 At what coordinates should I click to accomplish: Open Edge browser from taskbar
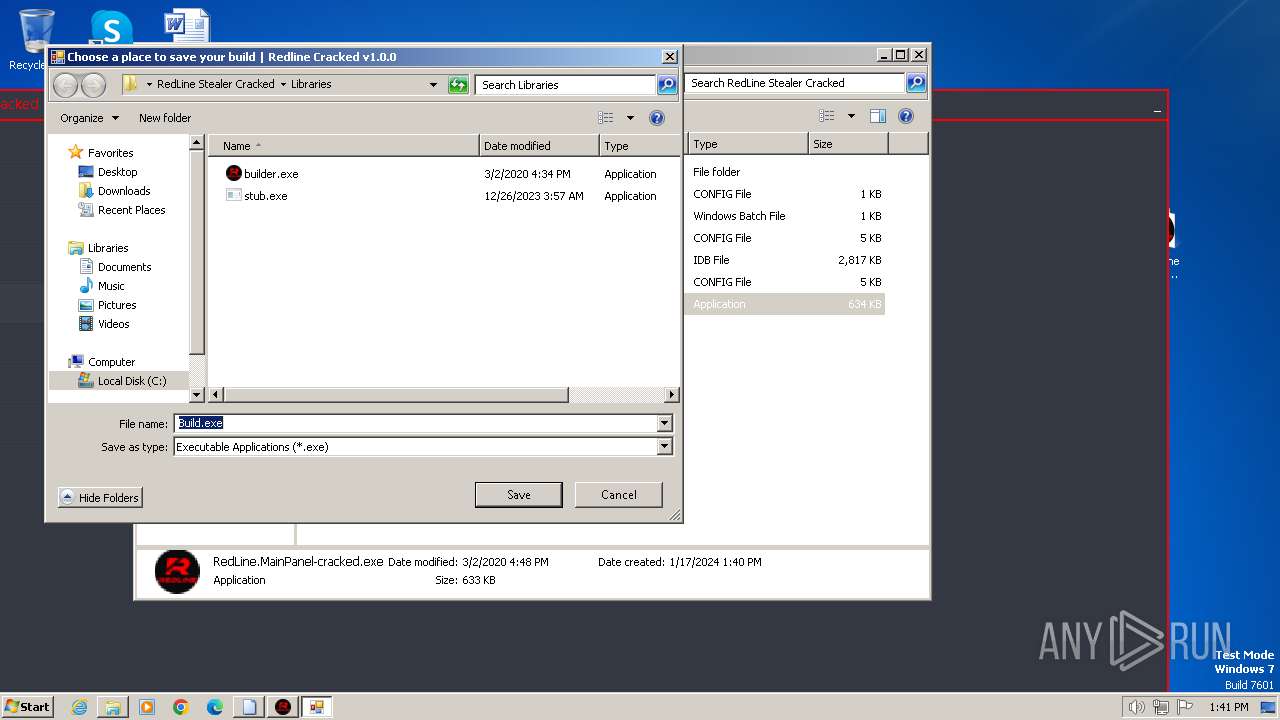point(215,707)
